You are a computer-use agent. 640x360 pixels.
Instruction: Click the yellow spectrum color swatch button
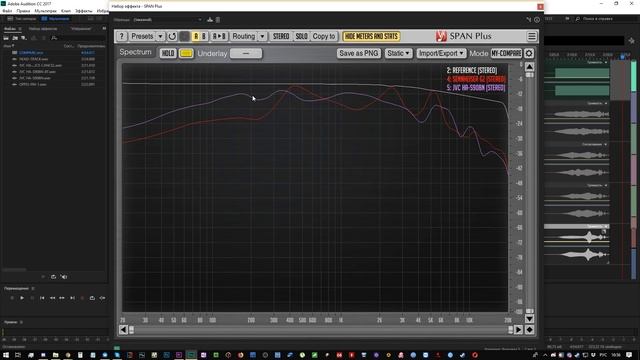click(186, 53)
